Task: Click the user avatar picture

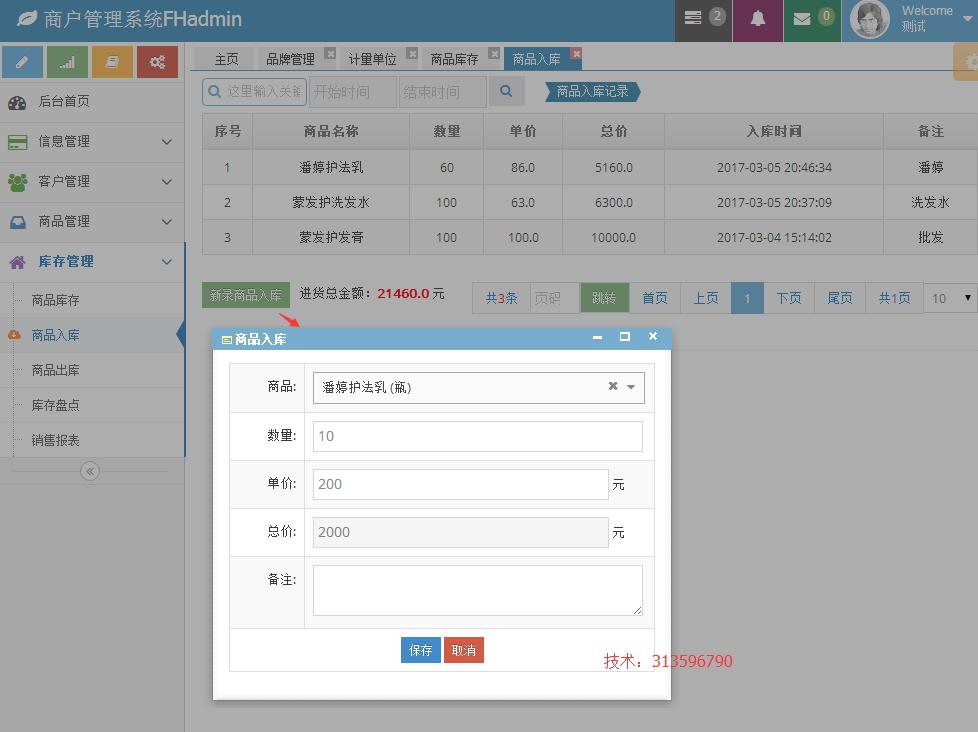Action: (x=869, y=19)
